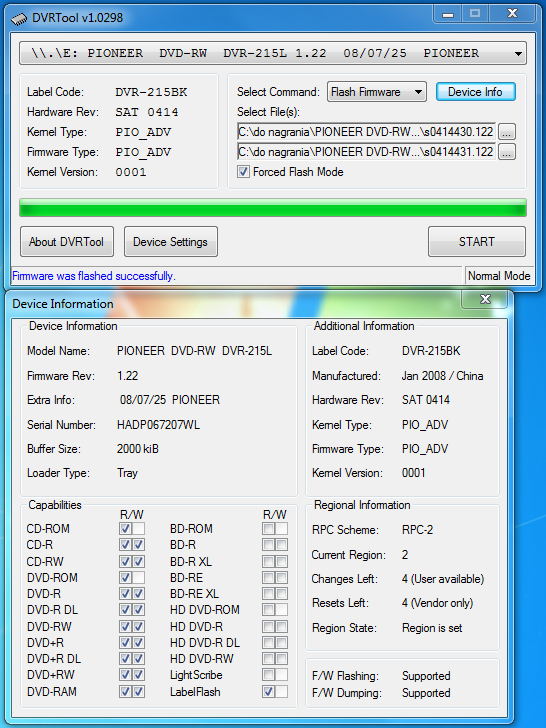
Task: Toggle BD-ROM read checkbox
Action: coord(268,528)
